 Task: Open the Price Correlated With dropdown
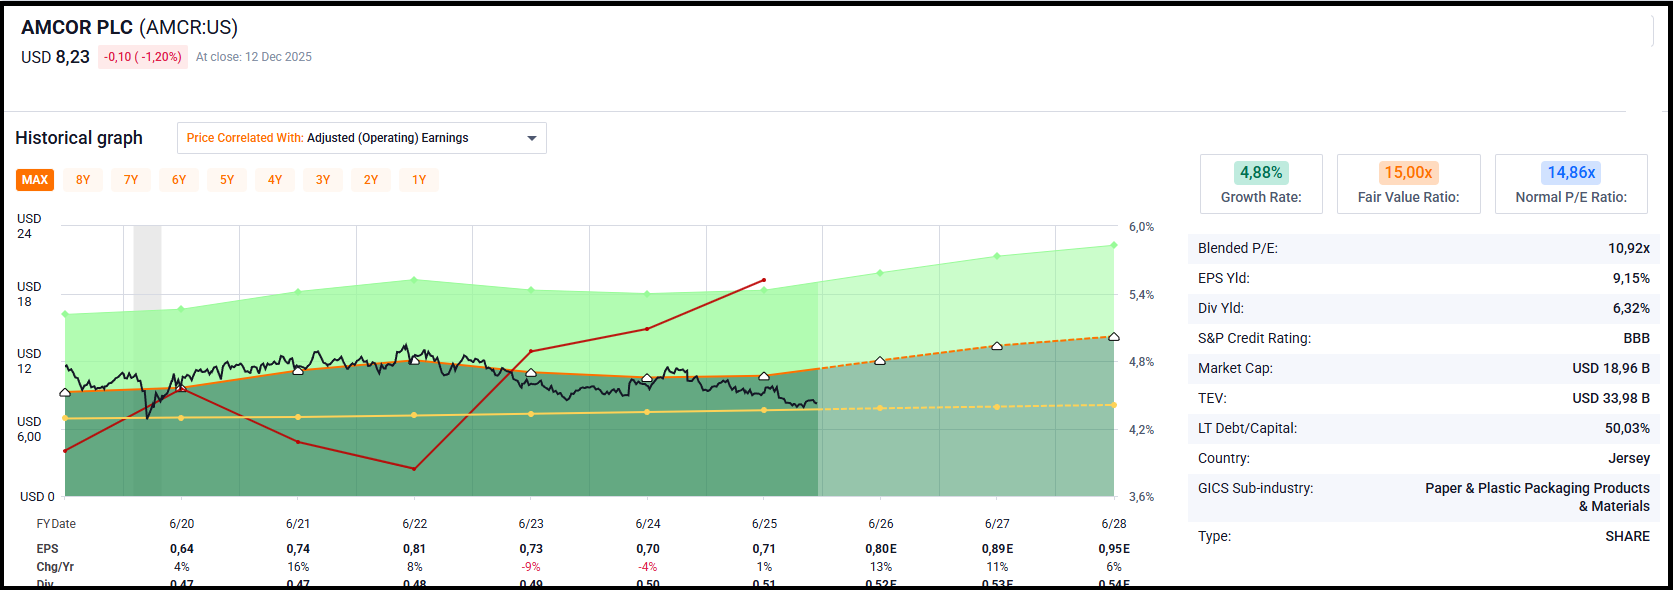pos(361,138)
